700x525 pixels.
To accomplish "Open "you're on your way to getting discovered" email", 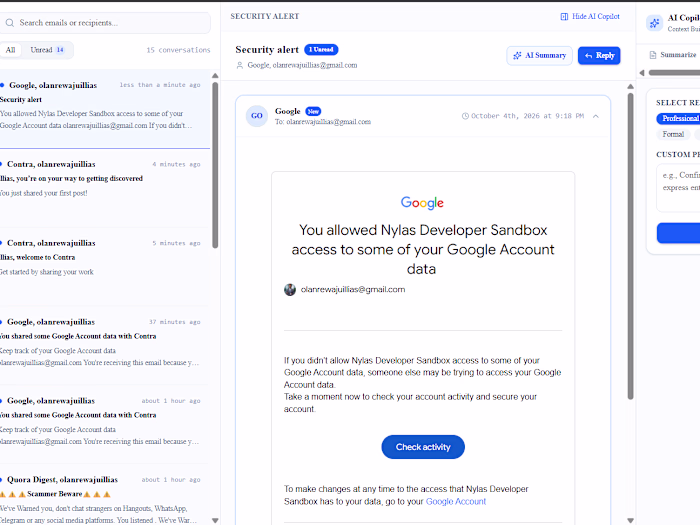I will click(105, 188).
